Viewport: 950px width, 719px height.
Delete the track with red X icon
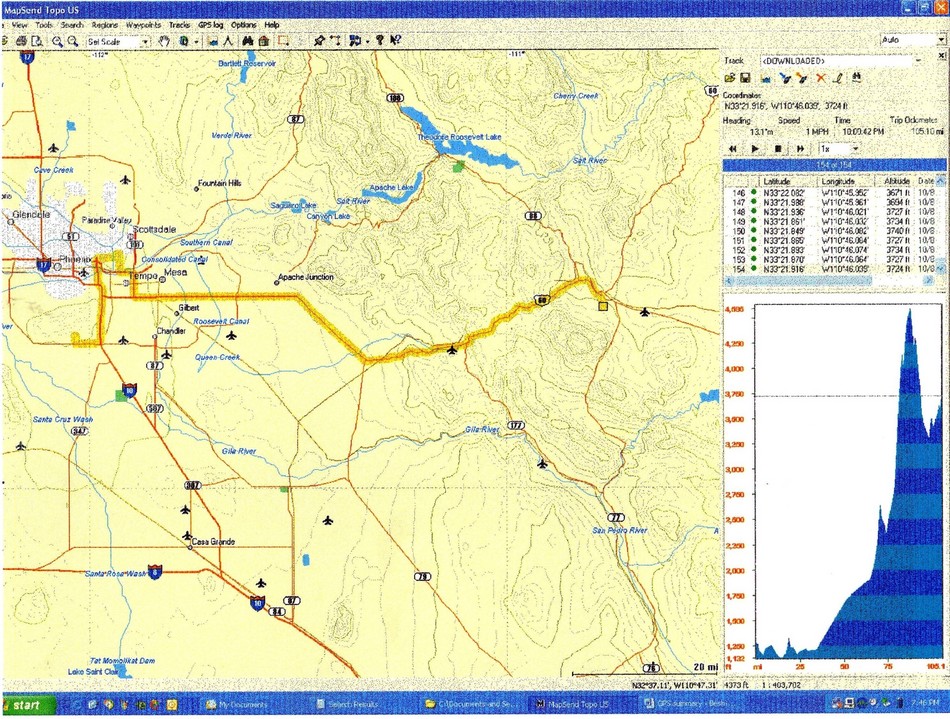click(x=821, y=78)
